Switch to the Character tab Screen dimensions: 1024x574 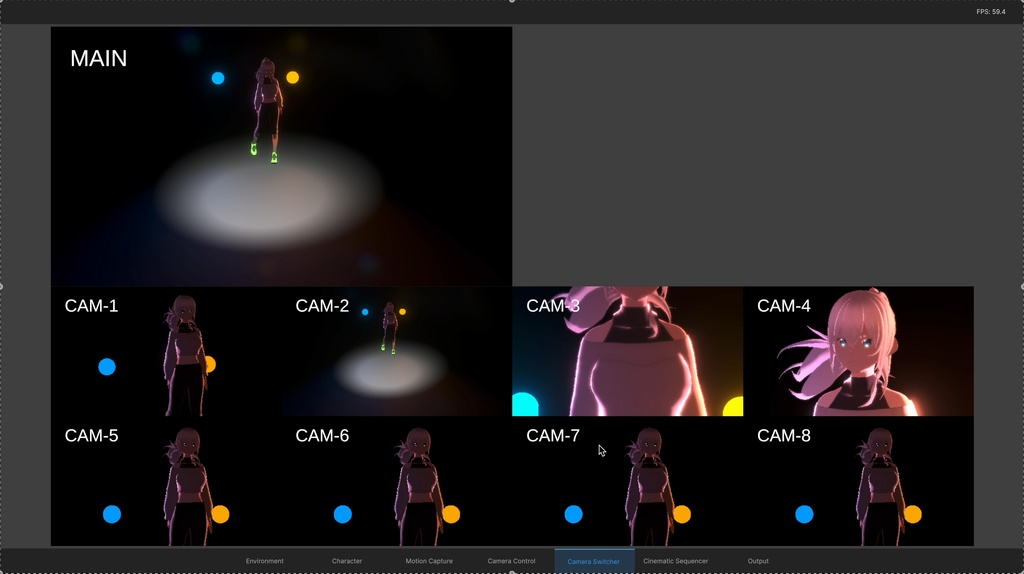pyautogui.click(x=347, y=561)
